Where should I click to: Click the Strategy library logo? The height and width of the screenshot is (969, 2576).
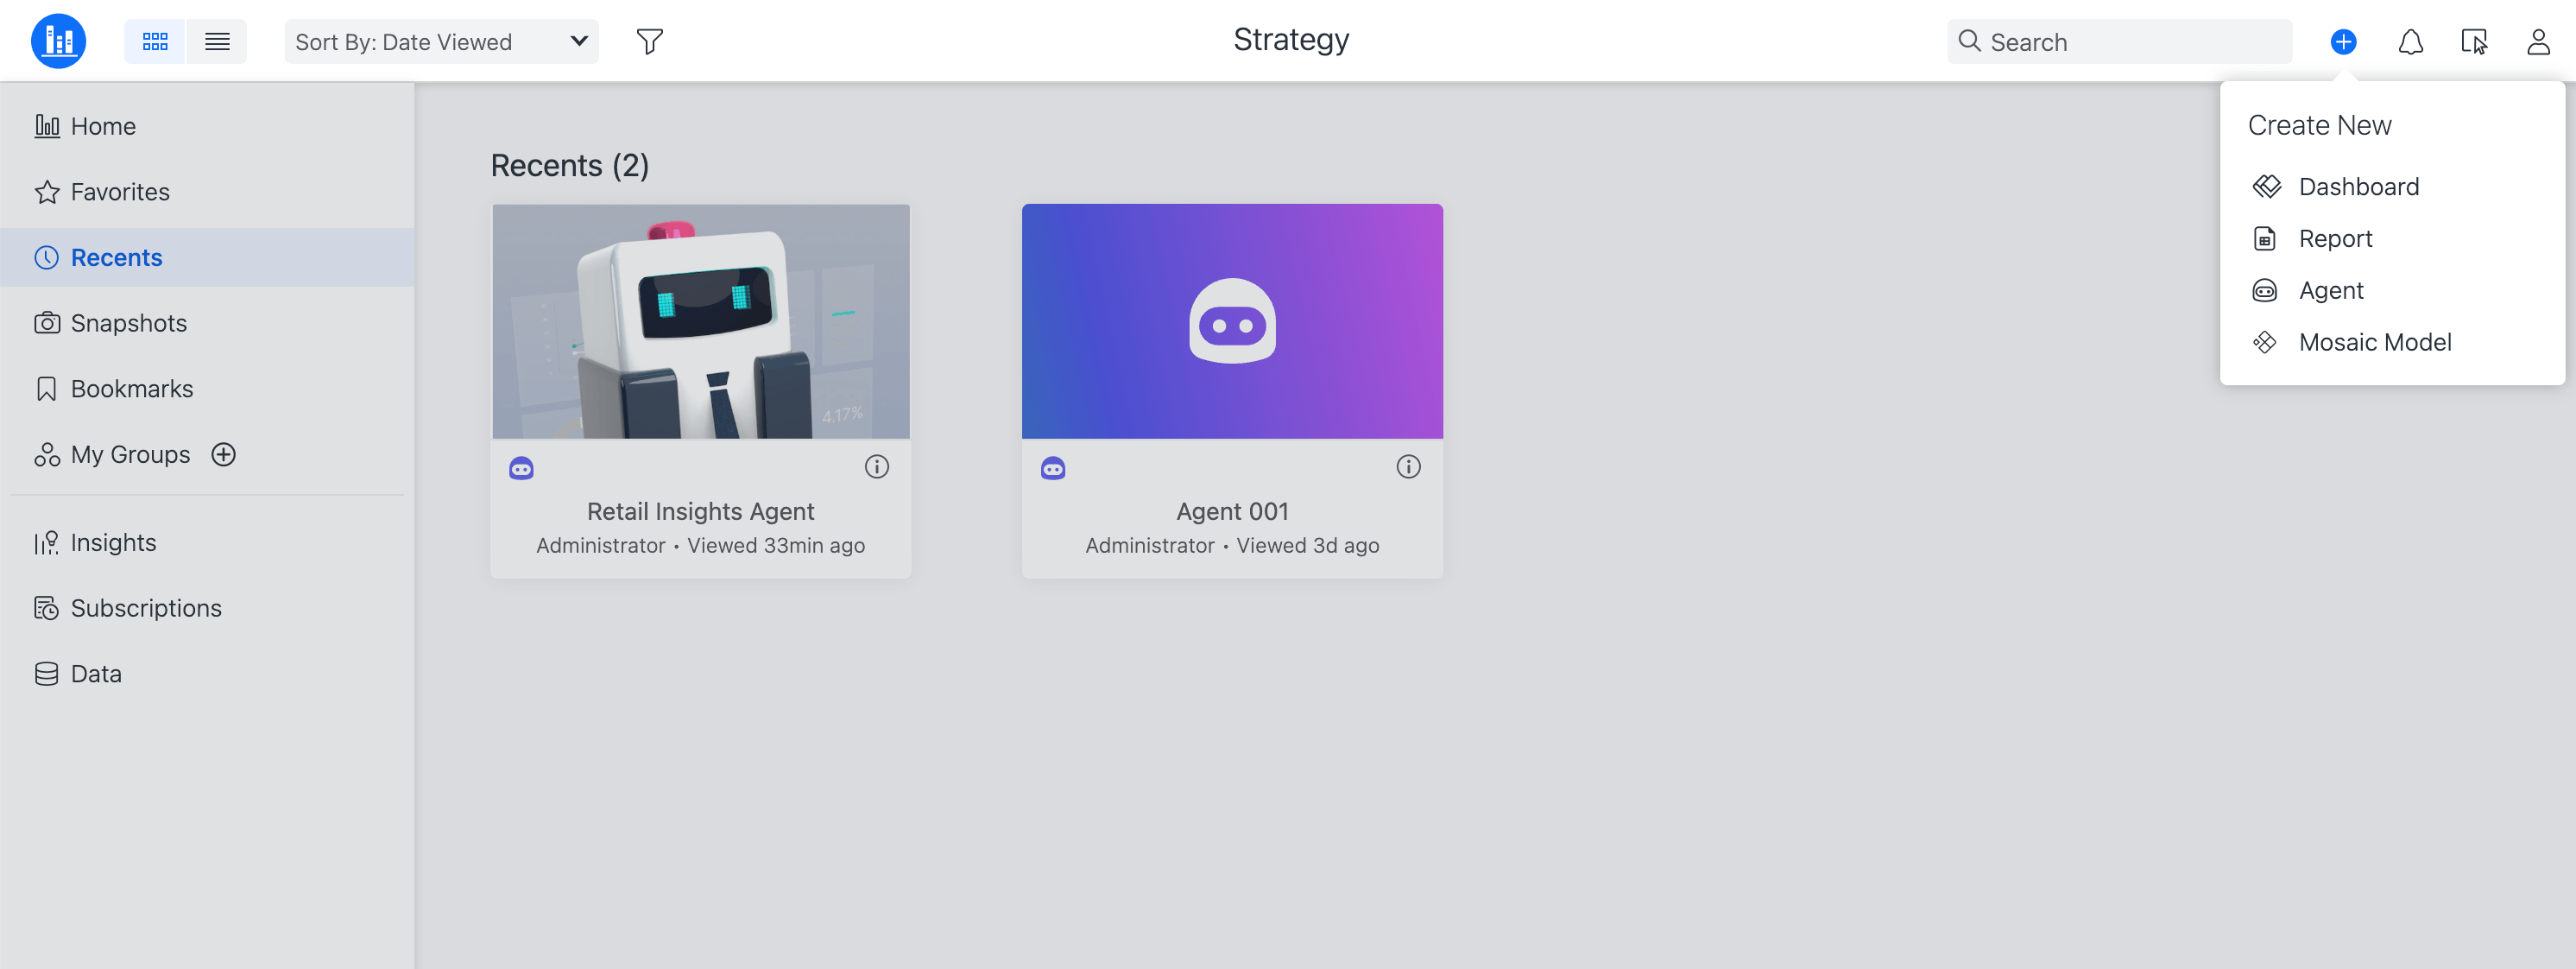tap(58, 41)
